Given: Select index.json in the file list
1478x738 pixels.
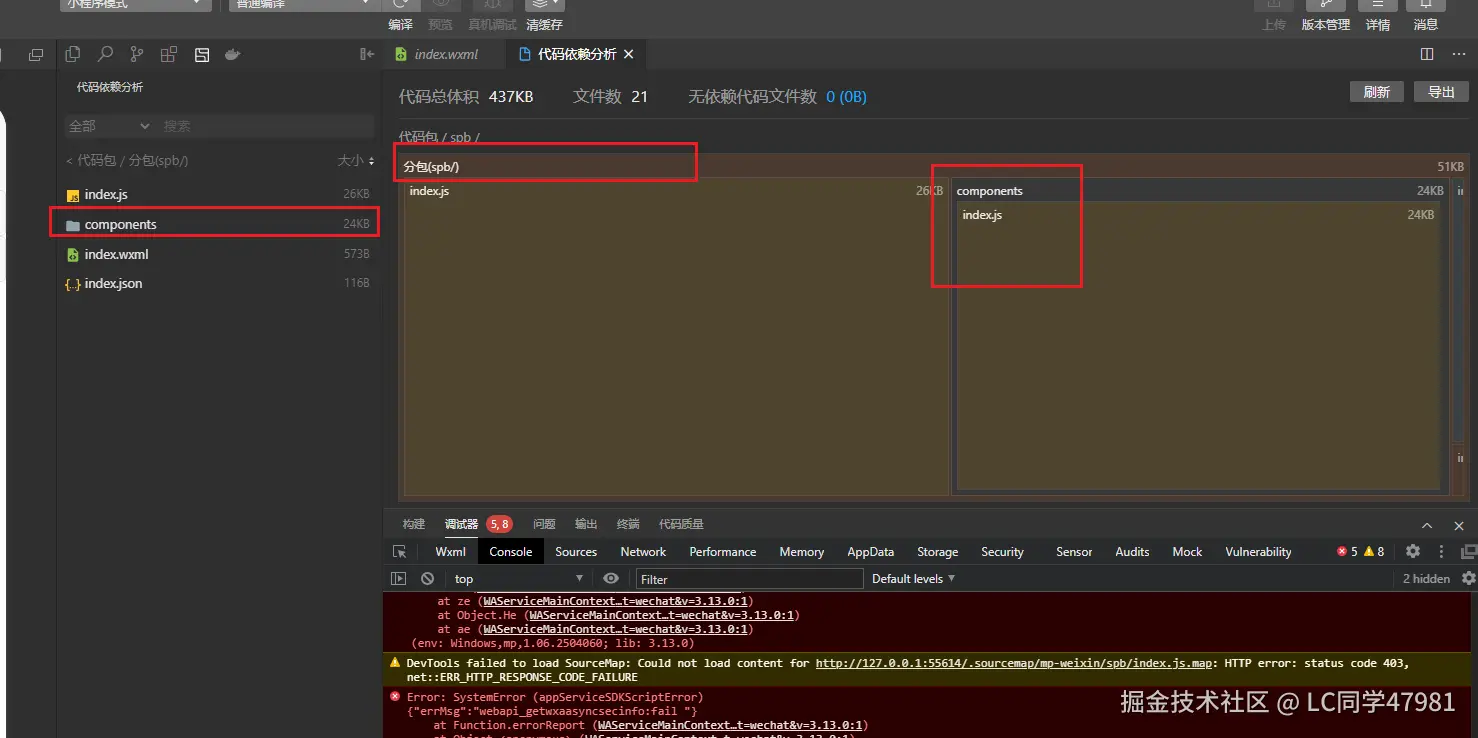Looking at the screenshot, I should (217, 283).
